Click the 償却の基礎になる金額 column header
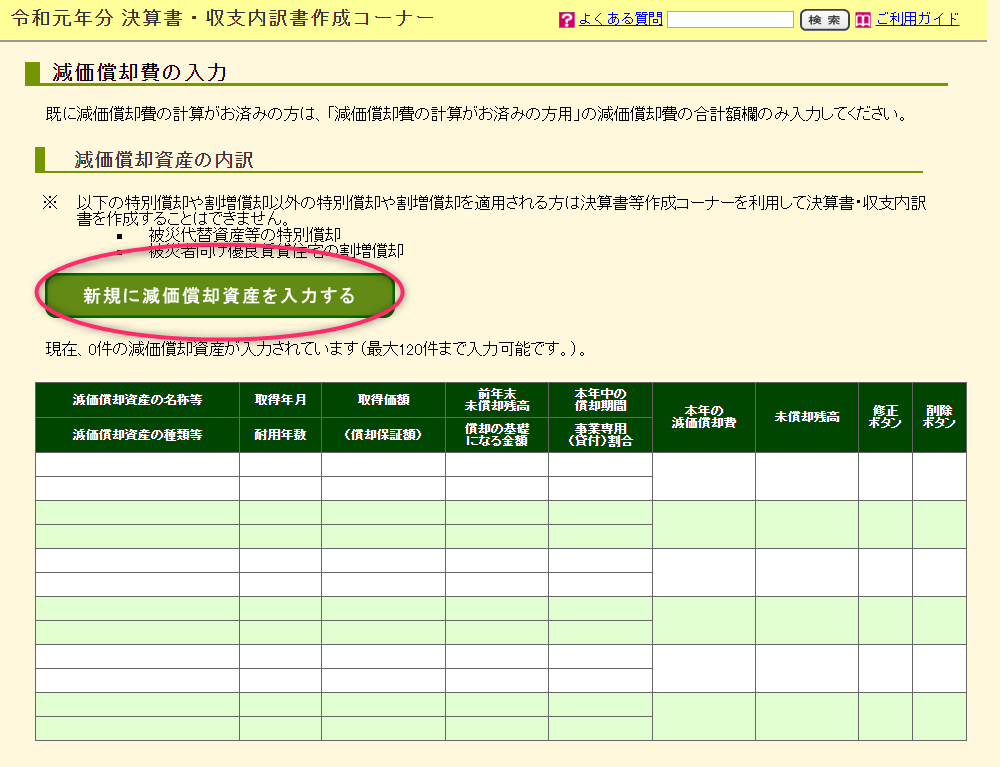The height and width of the screenshot is (767, 1000). pyautogui.click(x=497, y=435)
